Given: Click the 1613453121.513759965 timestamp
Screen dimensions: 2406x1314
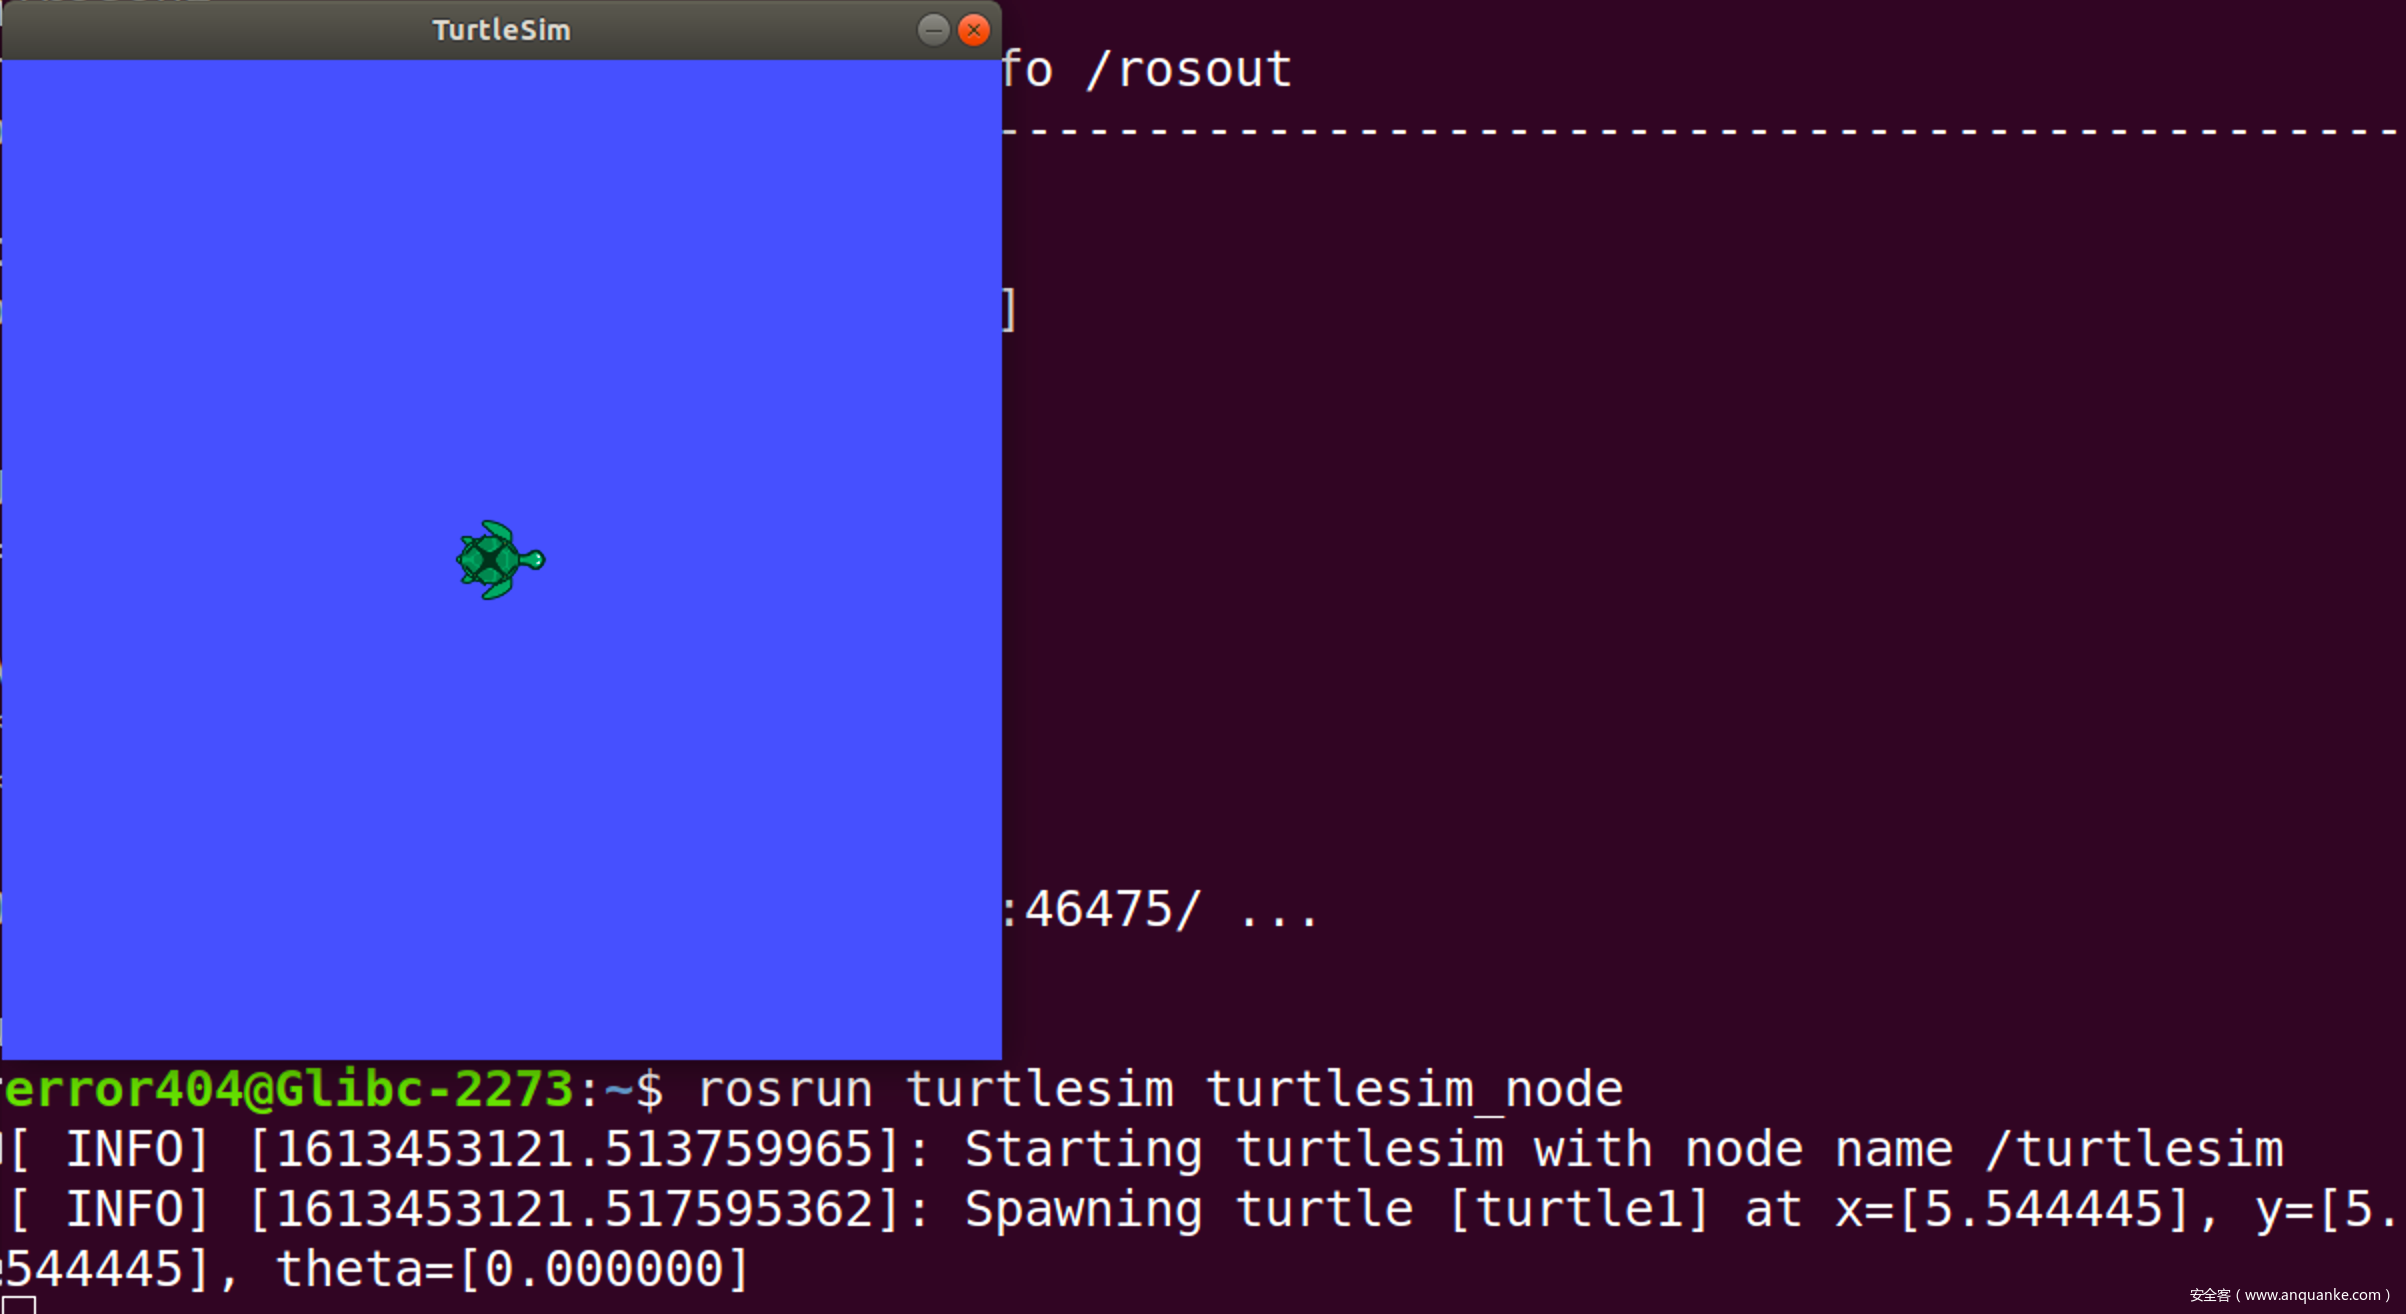Looking at the screenshot, I should coord(574,1149).
